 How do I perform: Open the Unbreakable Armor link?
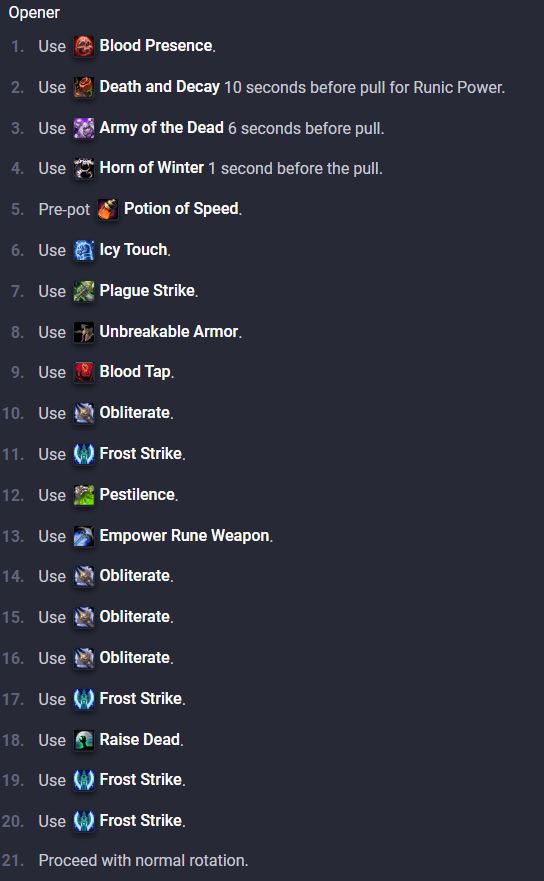coord(169,331)
